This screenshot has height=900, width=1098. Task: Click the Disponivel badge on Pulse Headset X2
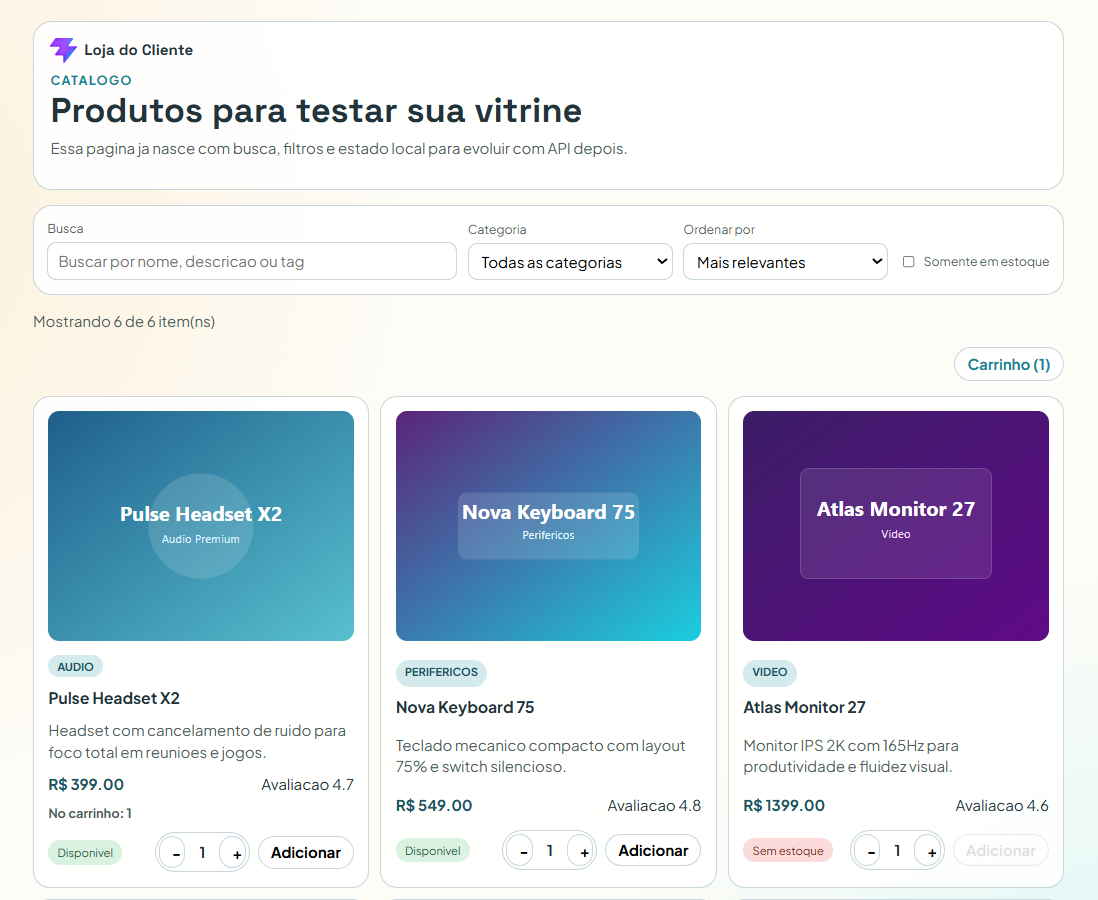[85, 853]
